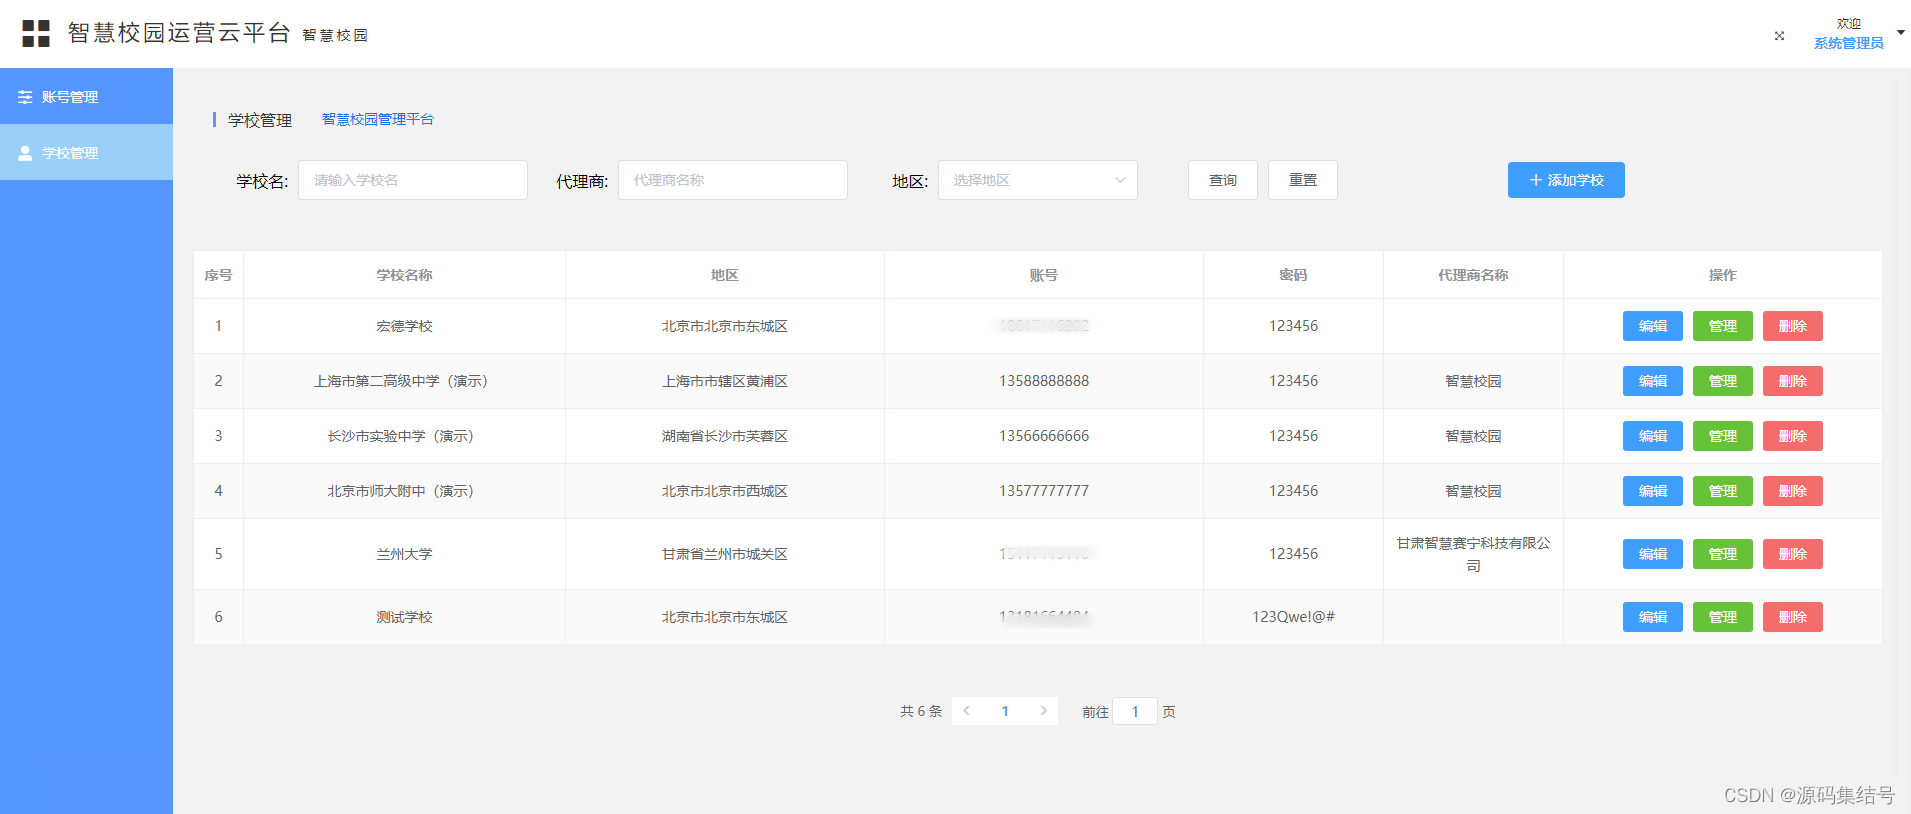Delete 上海市第二高级中学 row
Image resolution: width=1911 pixels, height=814 pixels.
(1793, 381)
